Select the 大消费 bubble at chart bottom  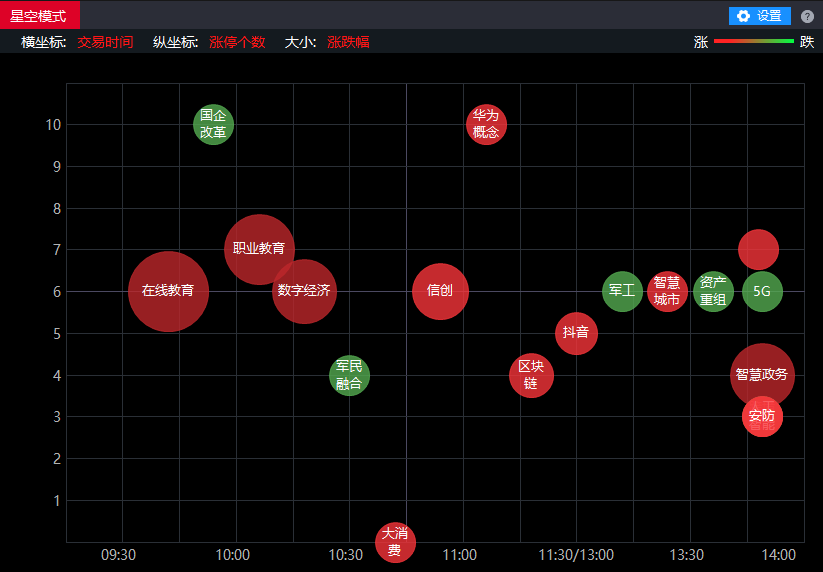point(395,542)
